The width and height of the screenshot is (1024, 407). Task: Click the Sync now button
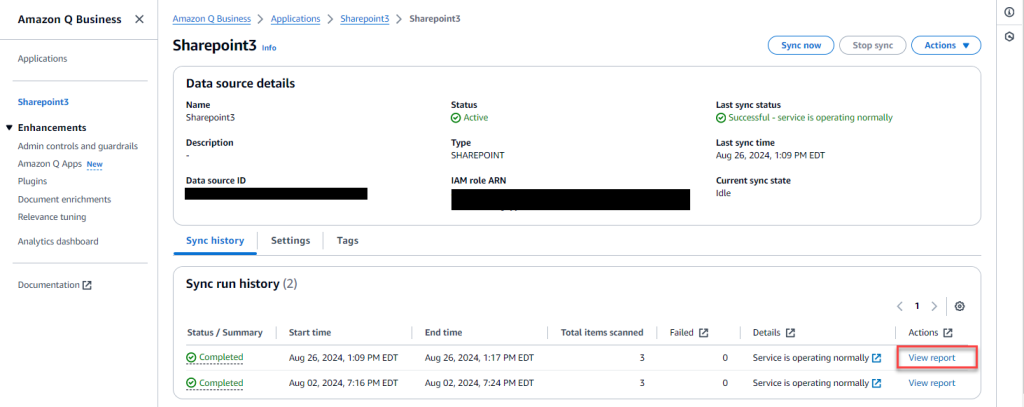(801, 45)
